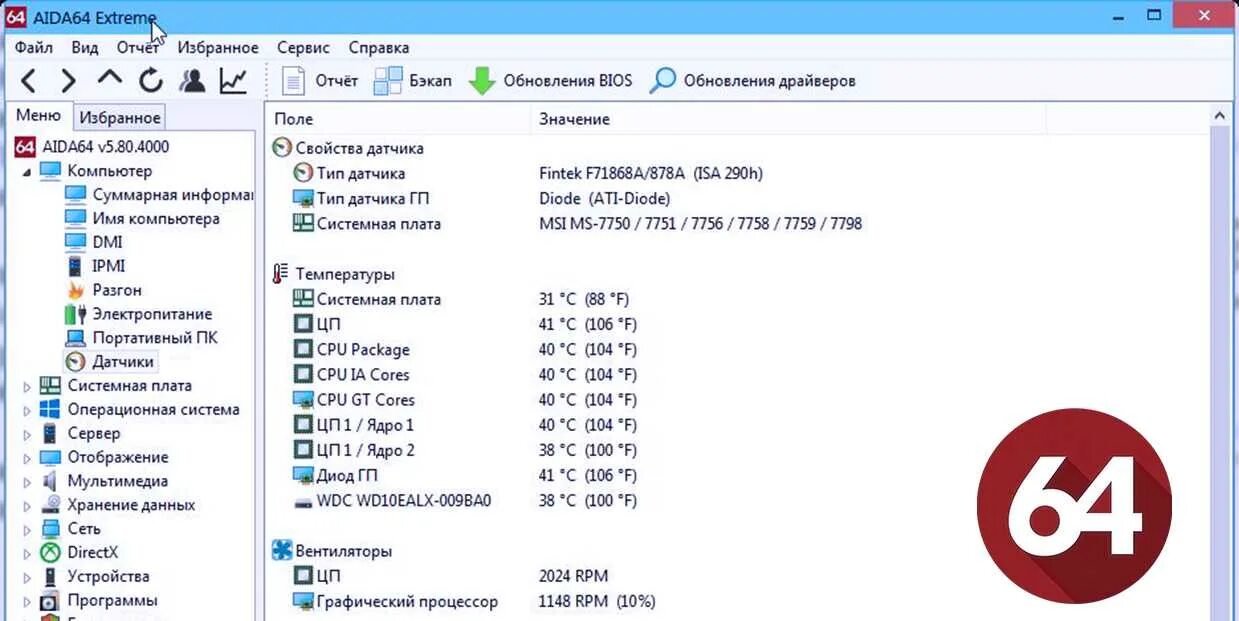The height and width of the screenshot is (621, 1239).
Task: Click the vertical scrollbar up arrow
Action: 1220,117
